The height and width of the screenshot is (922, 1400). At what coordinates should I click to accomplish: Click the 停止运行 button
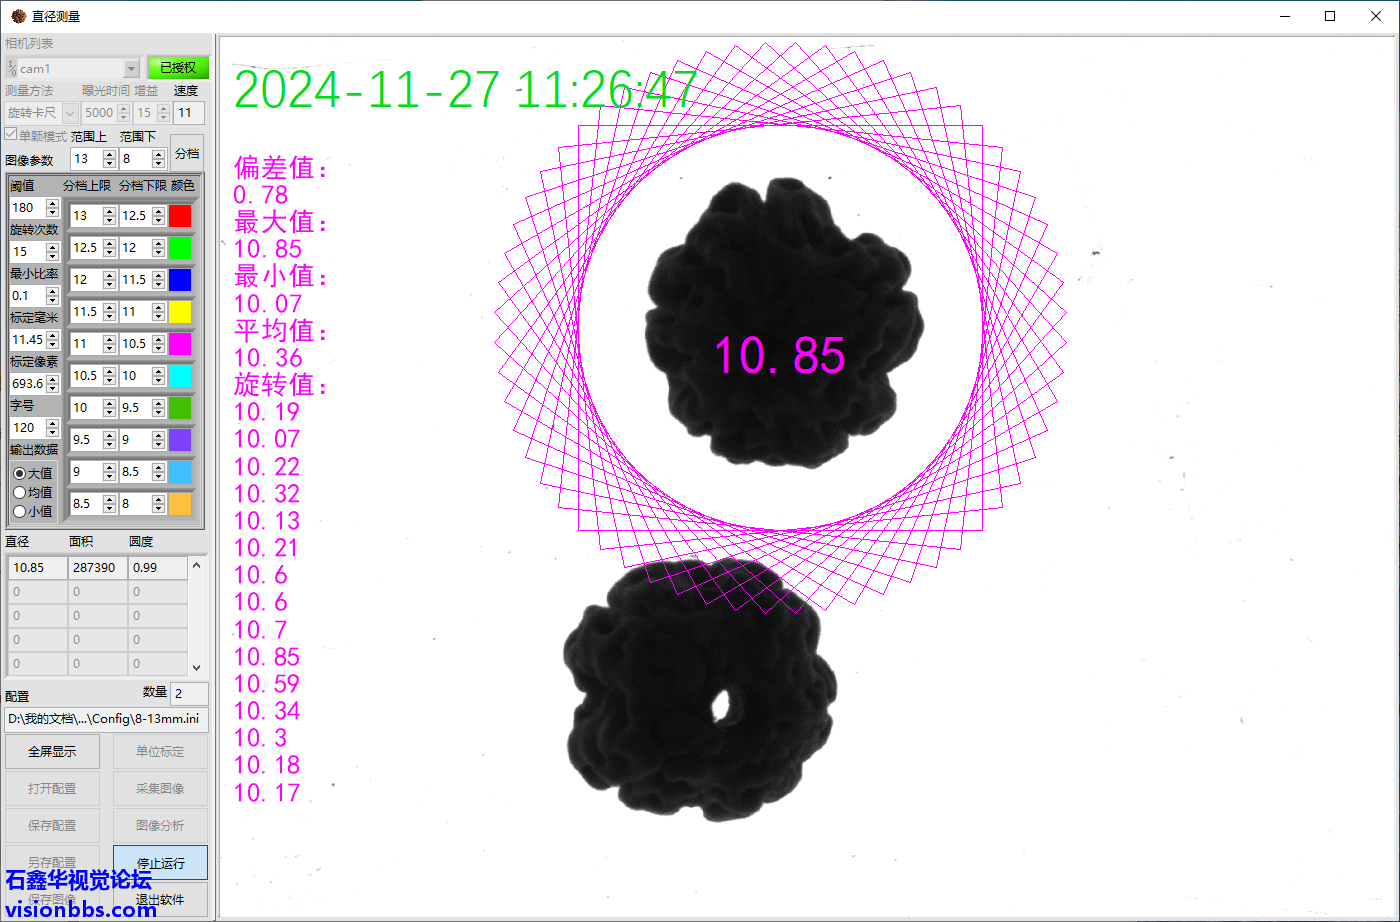[160, 863]
